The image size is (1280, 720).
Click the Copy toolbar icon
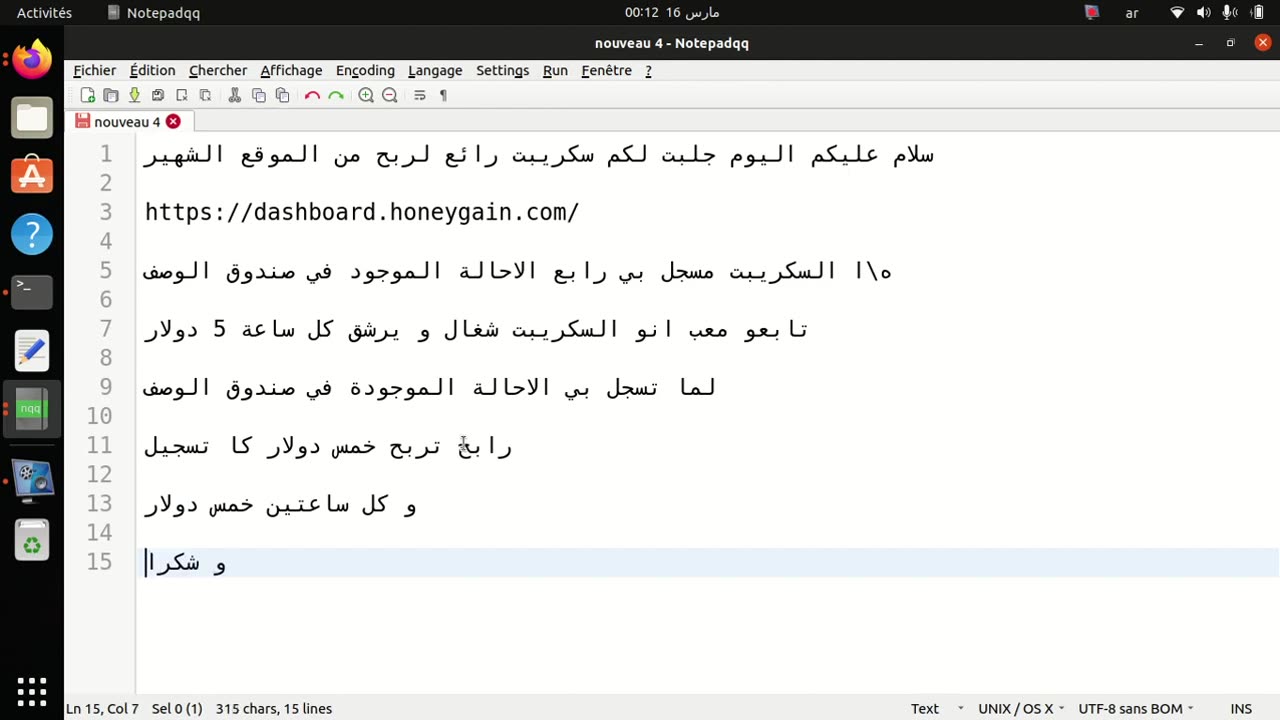click(x=259, y=95)
